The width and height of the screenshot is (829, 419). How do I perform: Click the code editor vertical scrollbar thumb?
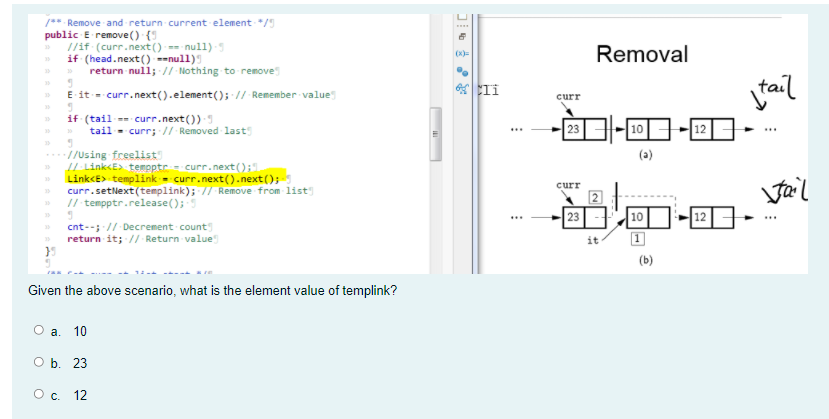(x=435, y=134)
